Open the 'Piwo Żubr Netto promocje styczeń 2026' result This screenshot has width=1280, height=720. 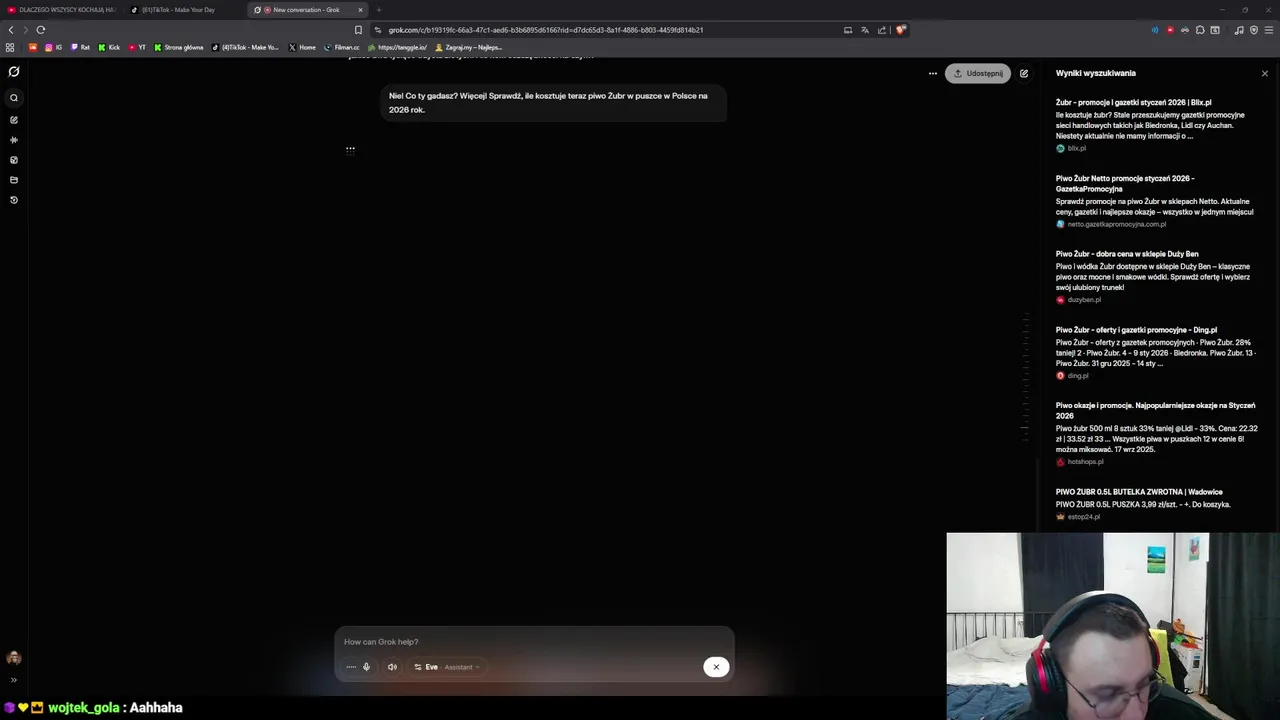point(1125,183)
